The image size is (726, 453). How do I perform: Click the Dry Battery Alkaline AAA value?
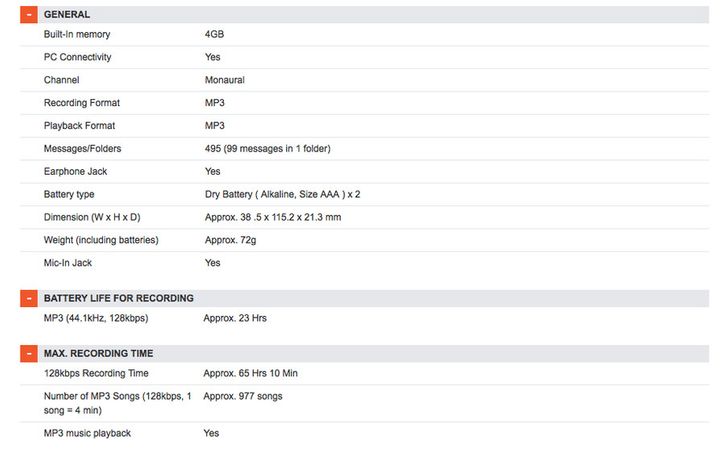pos(282,194)
